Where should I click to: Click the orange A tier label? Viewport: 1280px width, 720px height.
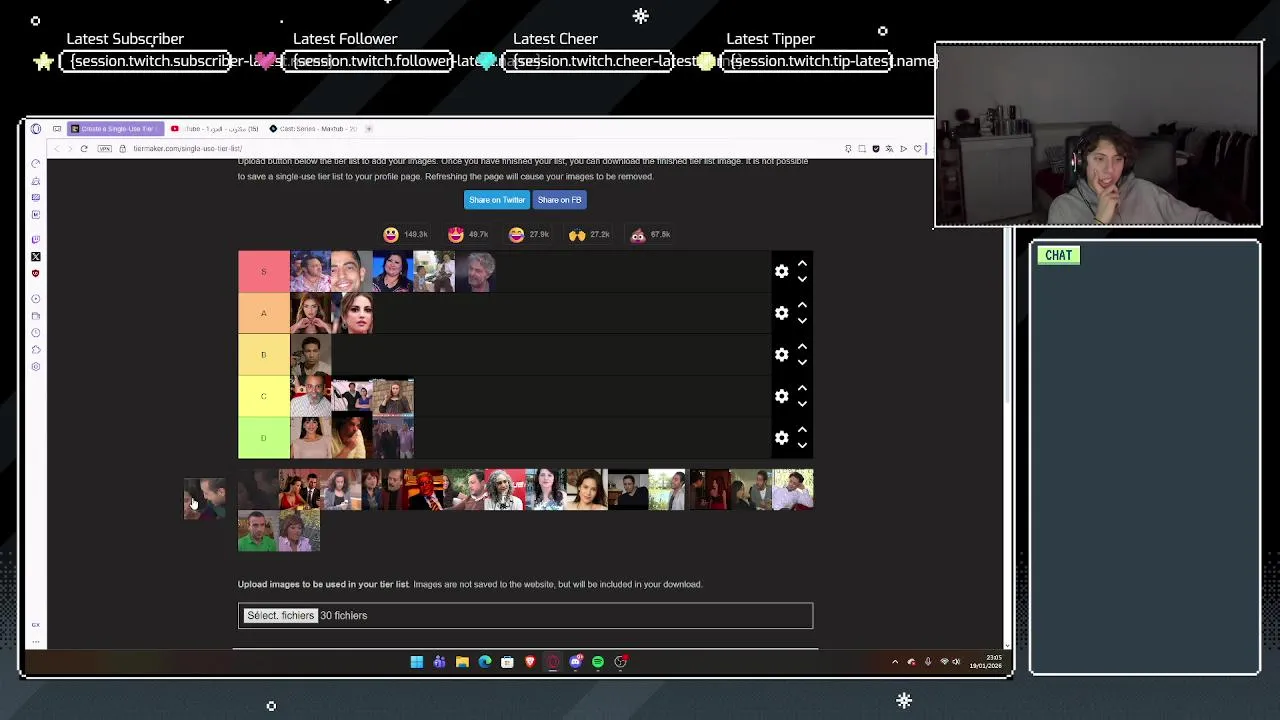pos(264,313)
